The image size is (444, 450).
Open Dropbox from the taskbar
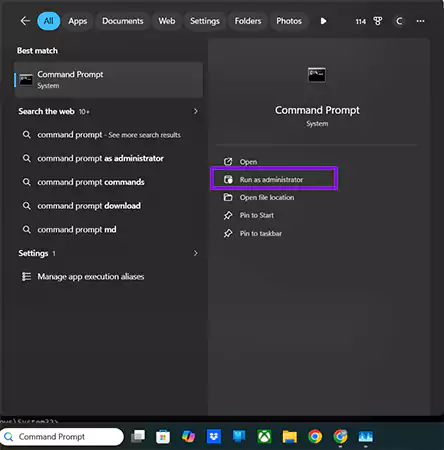click(x=214, y=436)
